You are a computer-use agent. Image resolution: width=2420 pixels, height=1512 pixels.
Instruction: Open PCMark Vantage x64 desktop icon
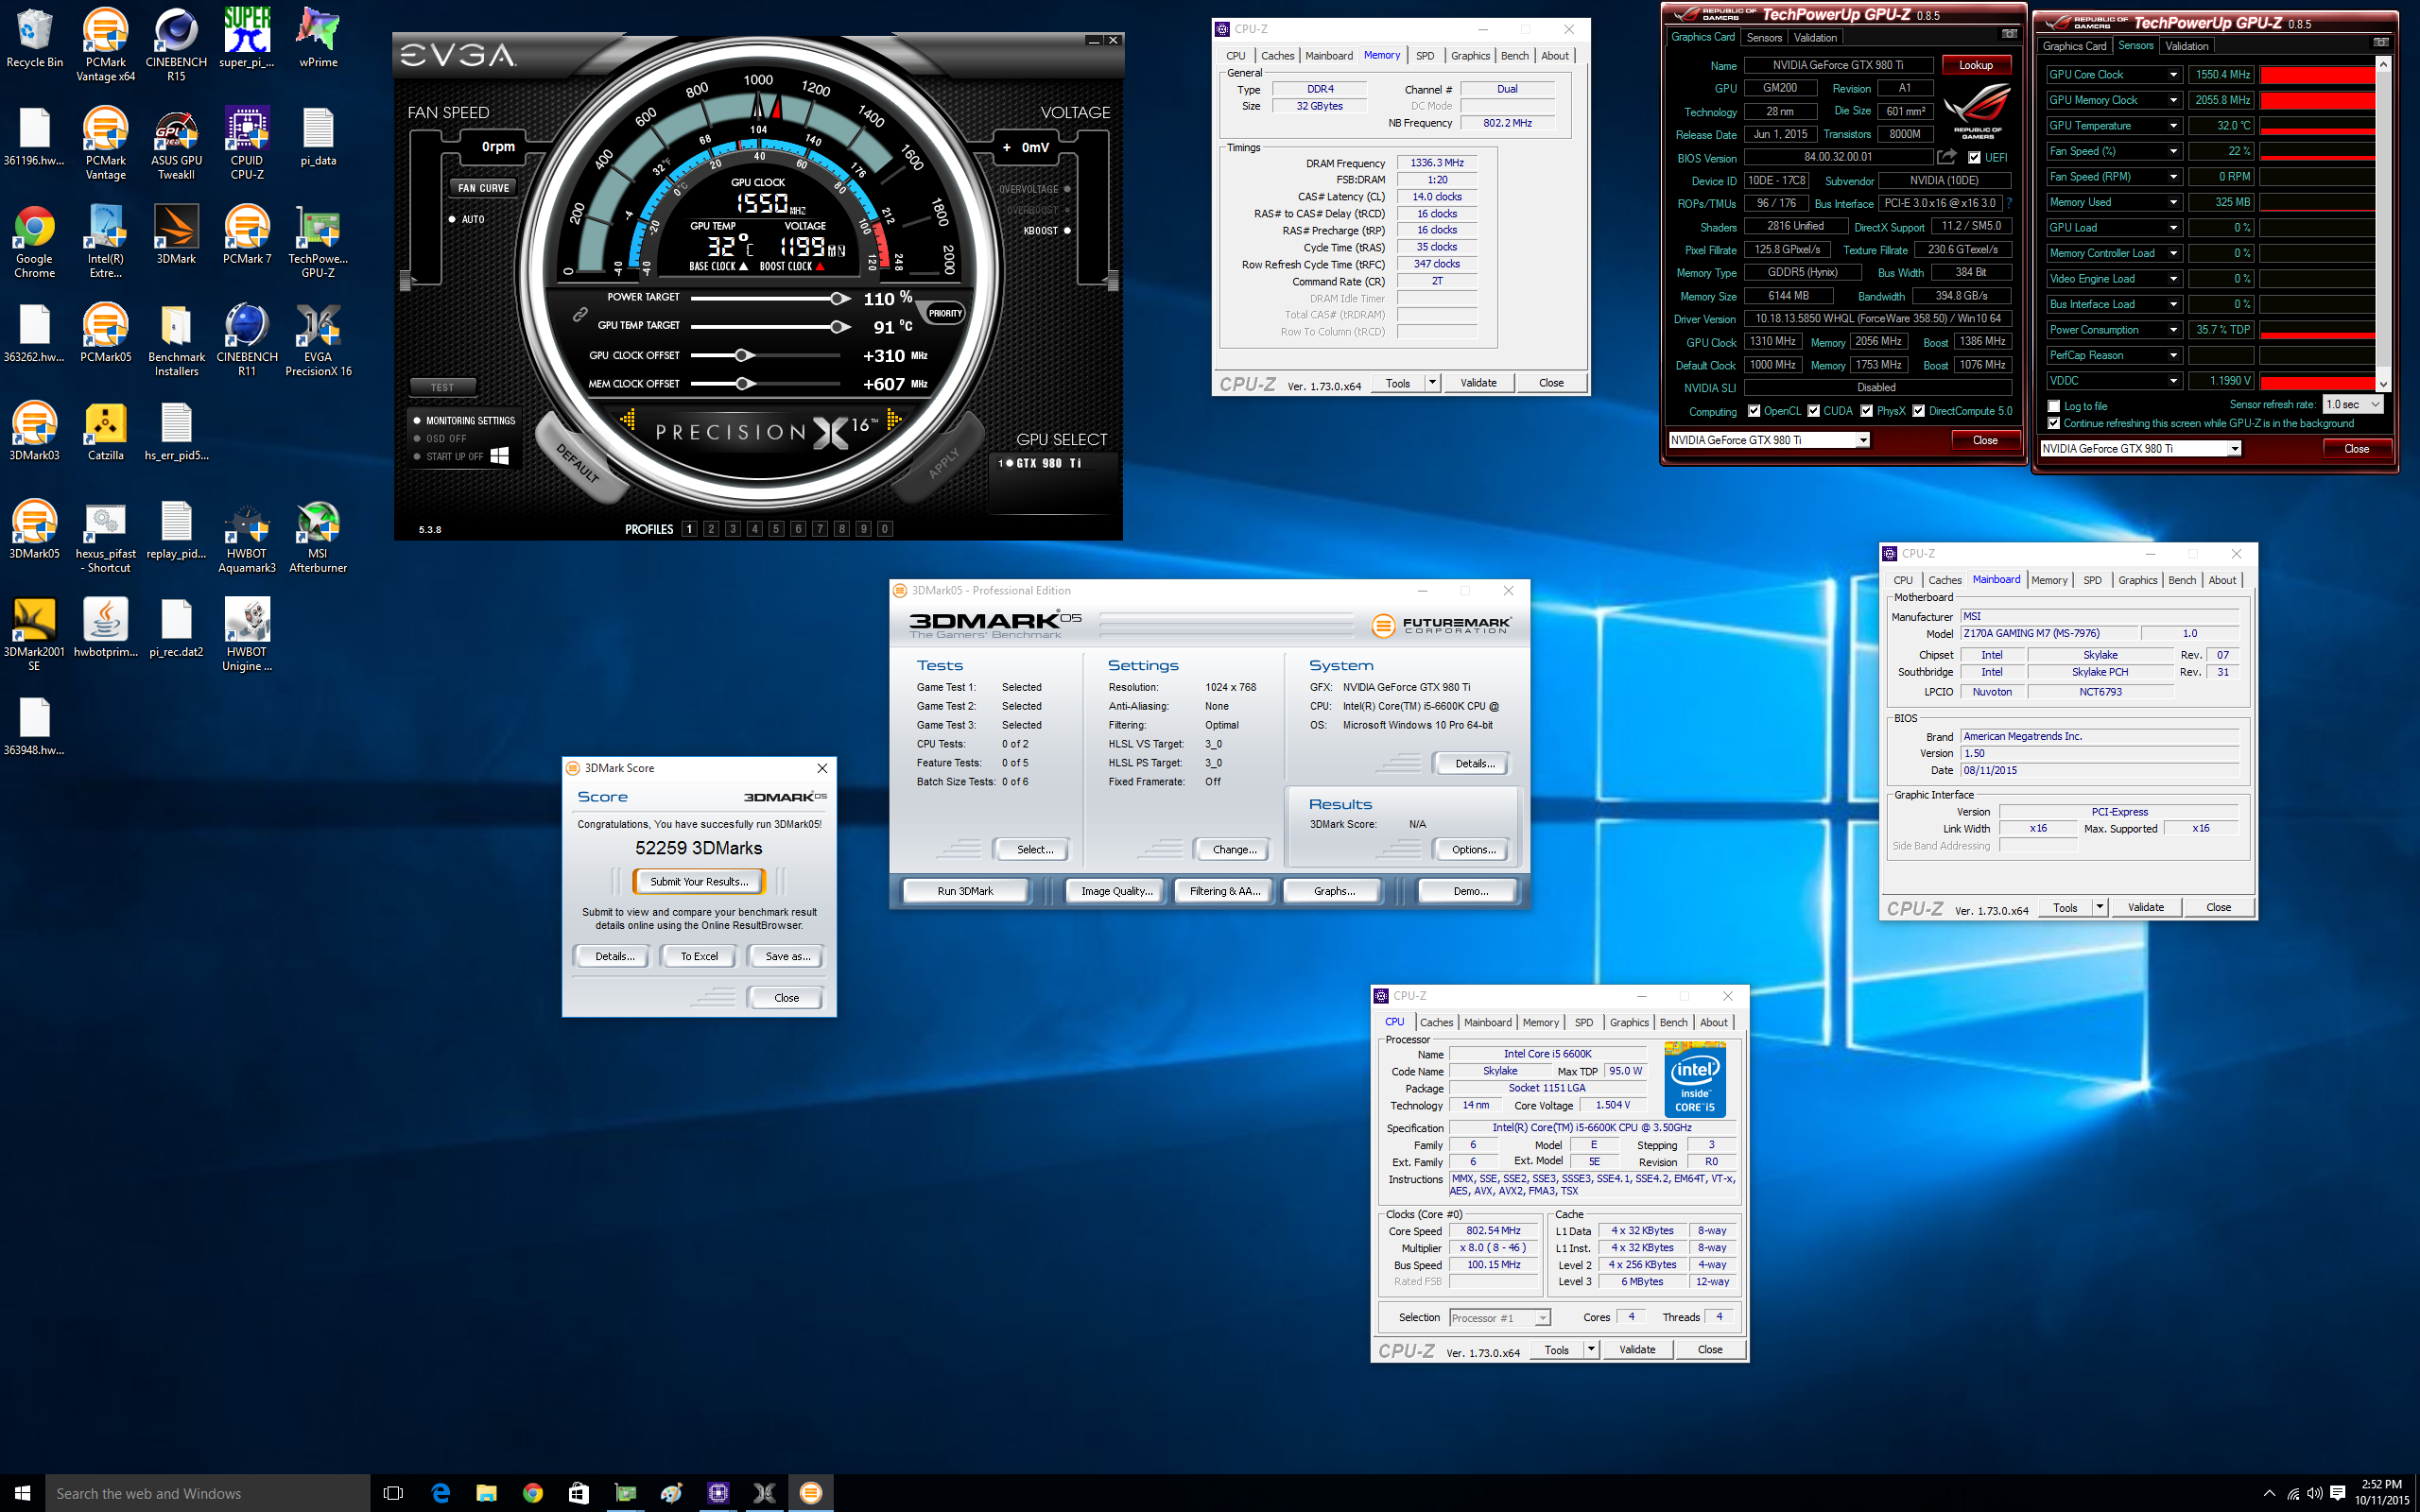point(105,45)
